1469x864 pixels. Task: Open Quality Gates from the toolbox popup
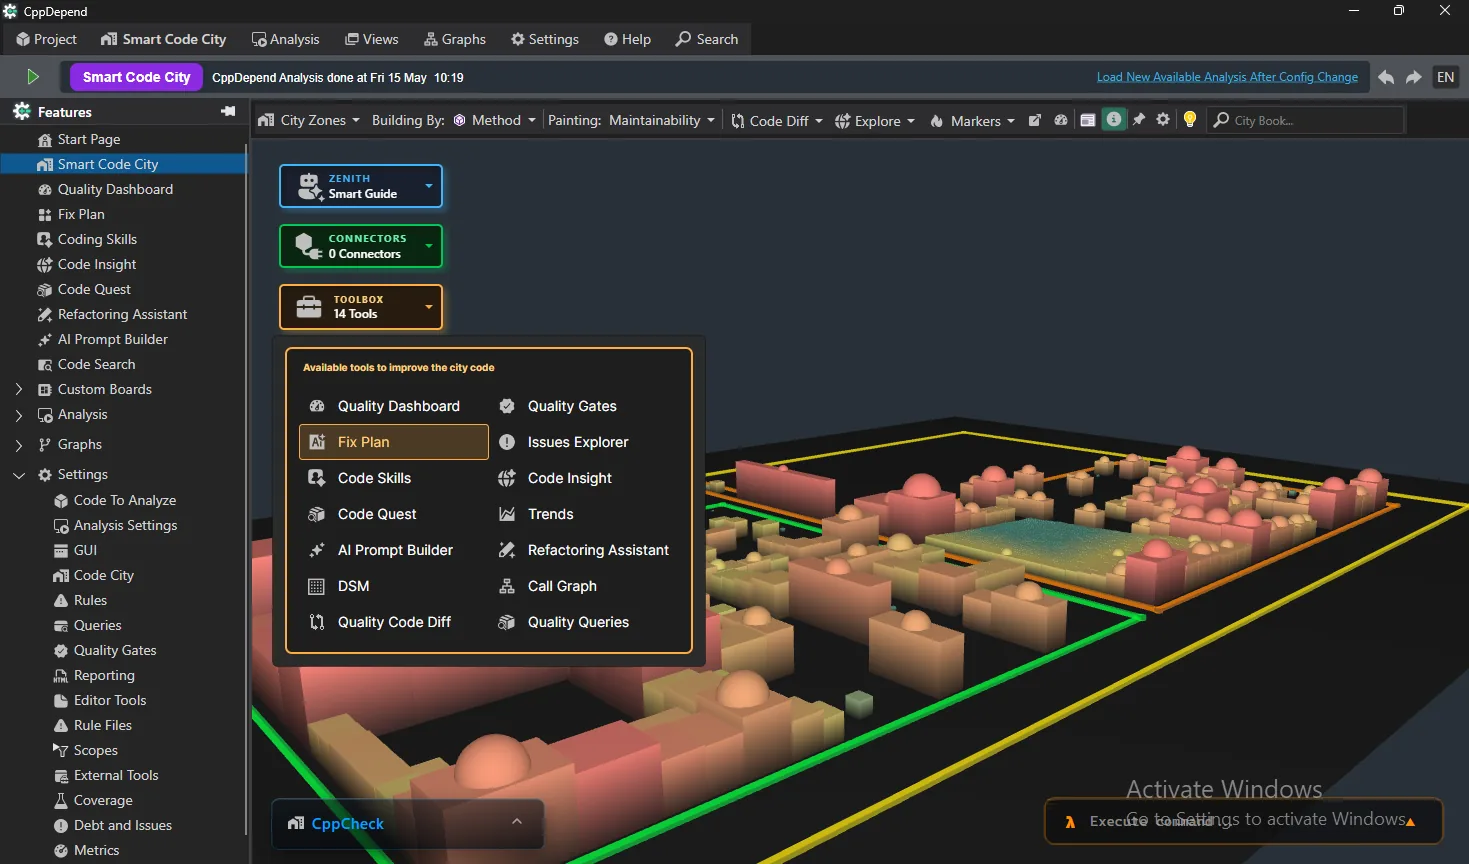tap(584, 406)
